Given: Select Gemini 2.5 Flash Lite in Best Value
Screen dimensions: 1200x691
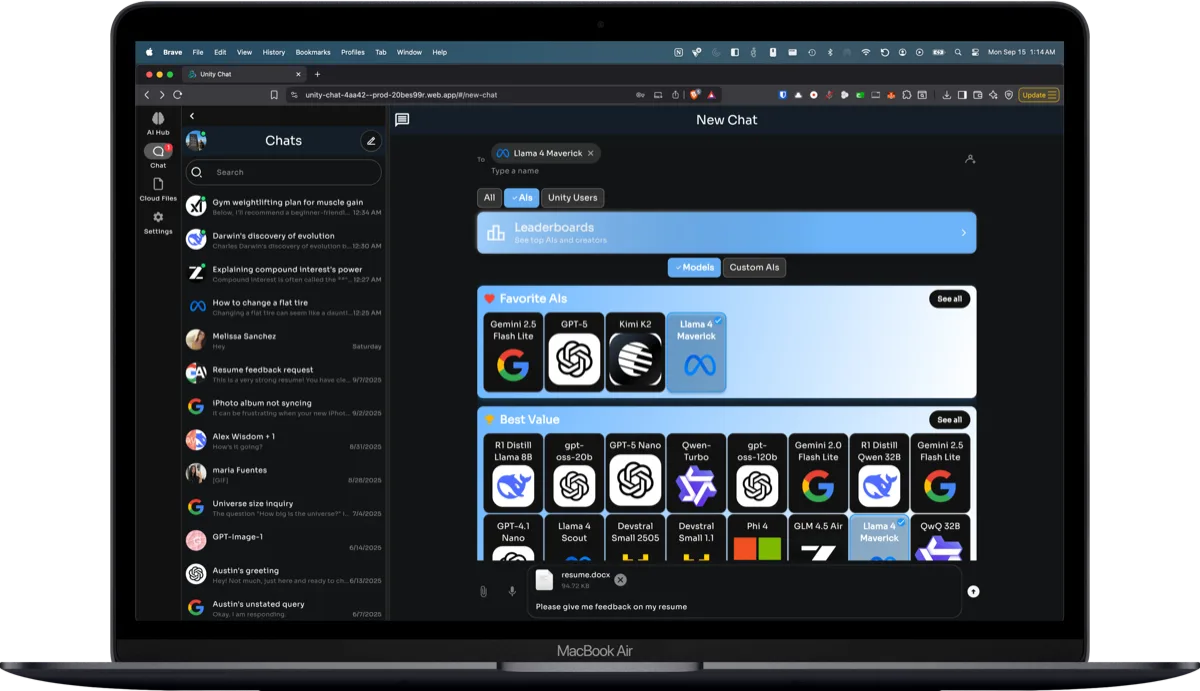Looking at the screenshot, I should tap(940, 473).
